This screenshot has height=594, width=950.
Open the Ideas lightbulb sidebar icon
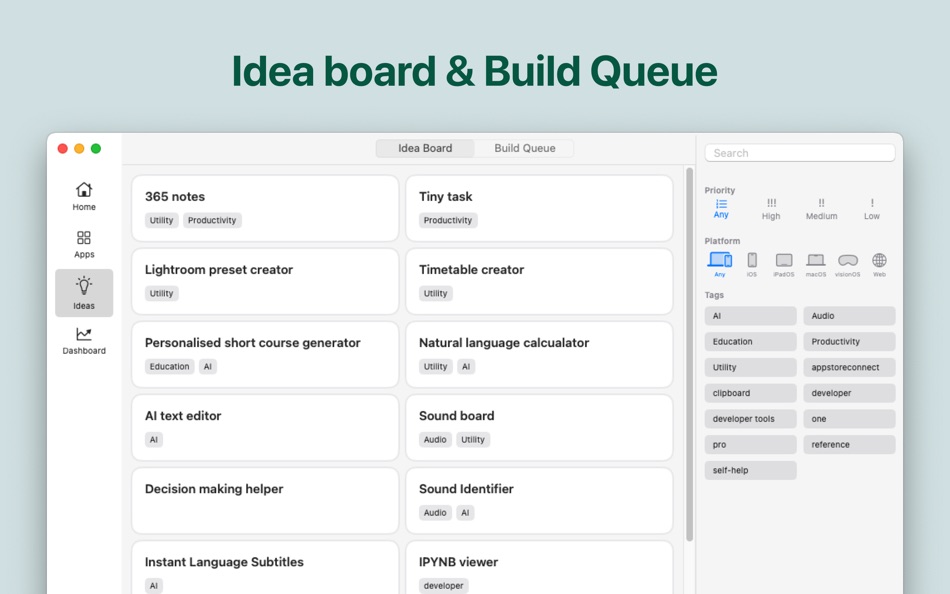point(84,292)
